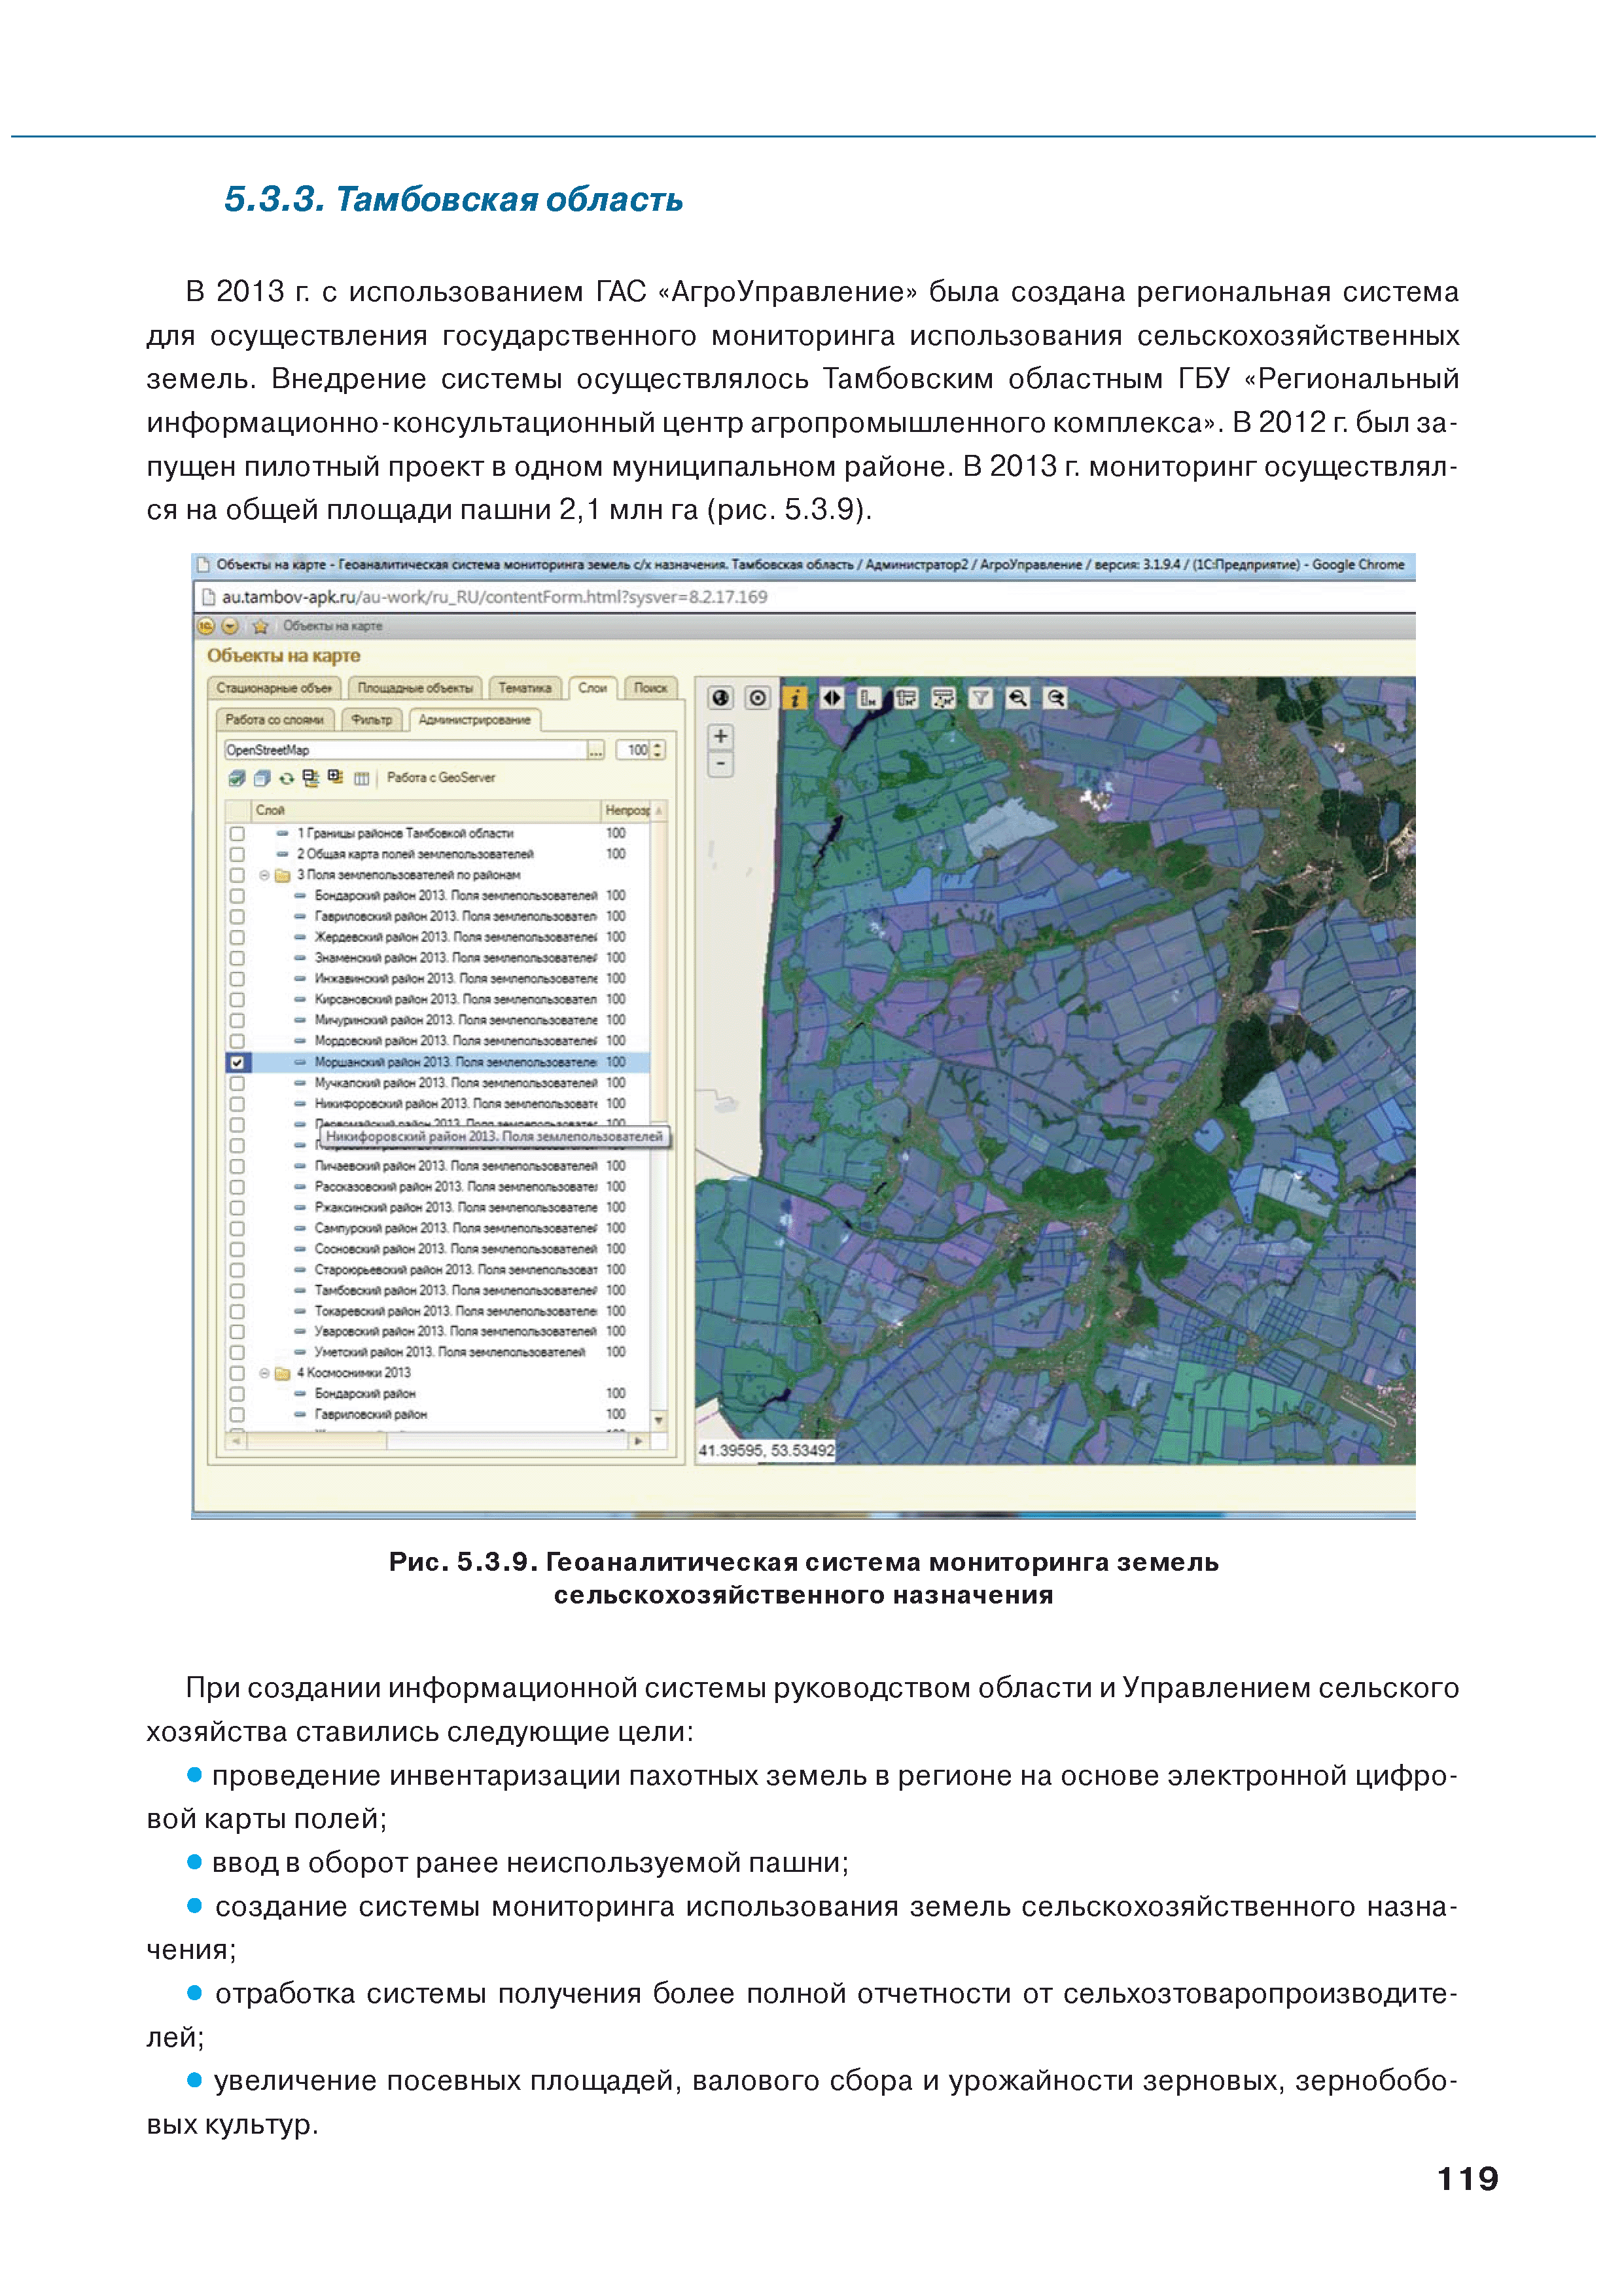The height and width of the screenshot is (2296, 1607).
Task: Click the tree hierarchy icon in the layers toolbar
Action: pos(311,777)
